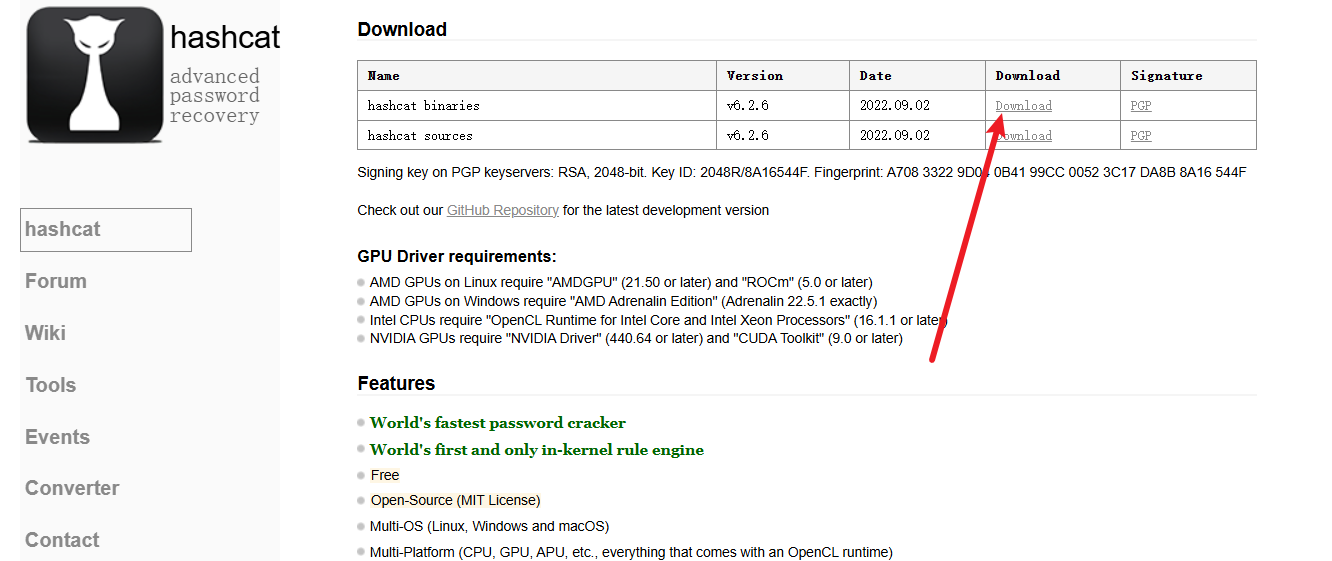
Task: Click the AMD GPUs on Windows requirement
Action: (x=623, y=301)
